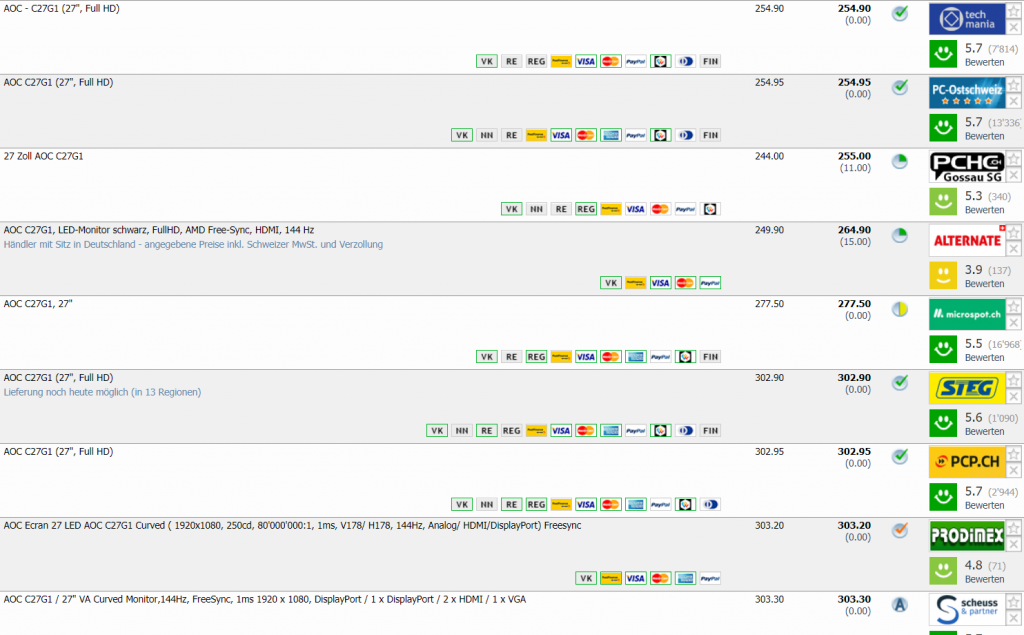
Task: Click the blue 'A' availability icon for scheuss
Action: point(900,604)
